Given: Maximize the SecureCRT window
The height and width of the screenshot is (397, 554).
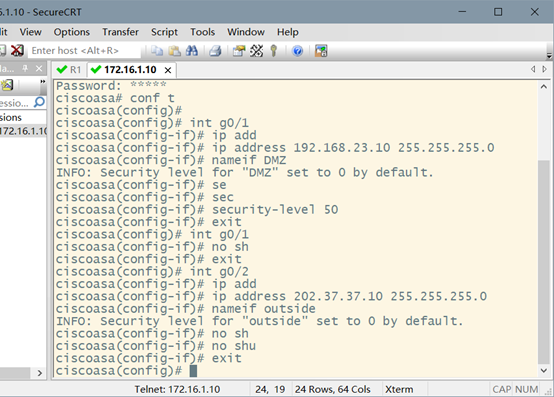Looking at the screenshot, I should pos(498,12).
